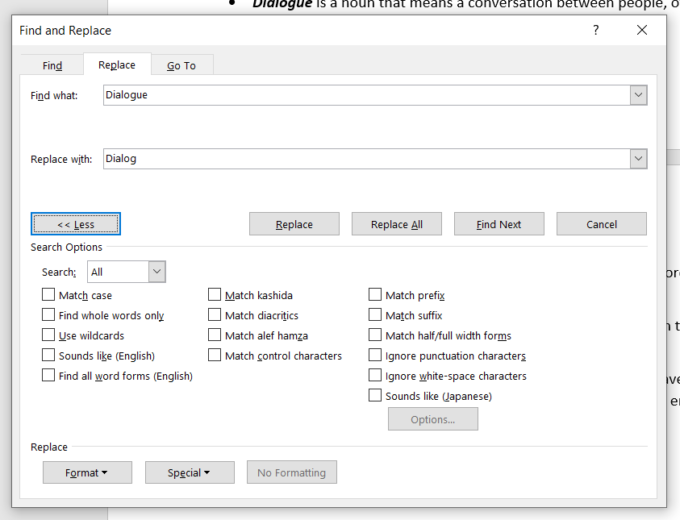
Task: Switch to the Find tab
Action: (52, 65)
